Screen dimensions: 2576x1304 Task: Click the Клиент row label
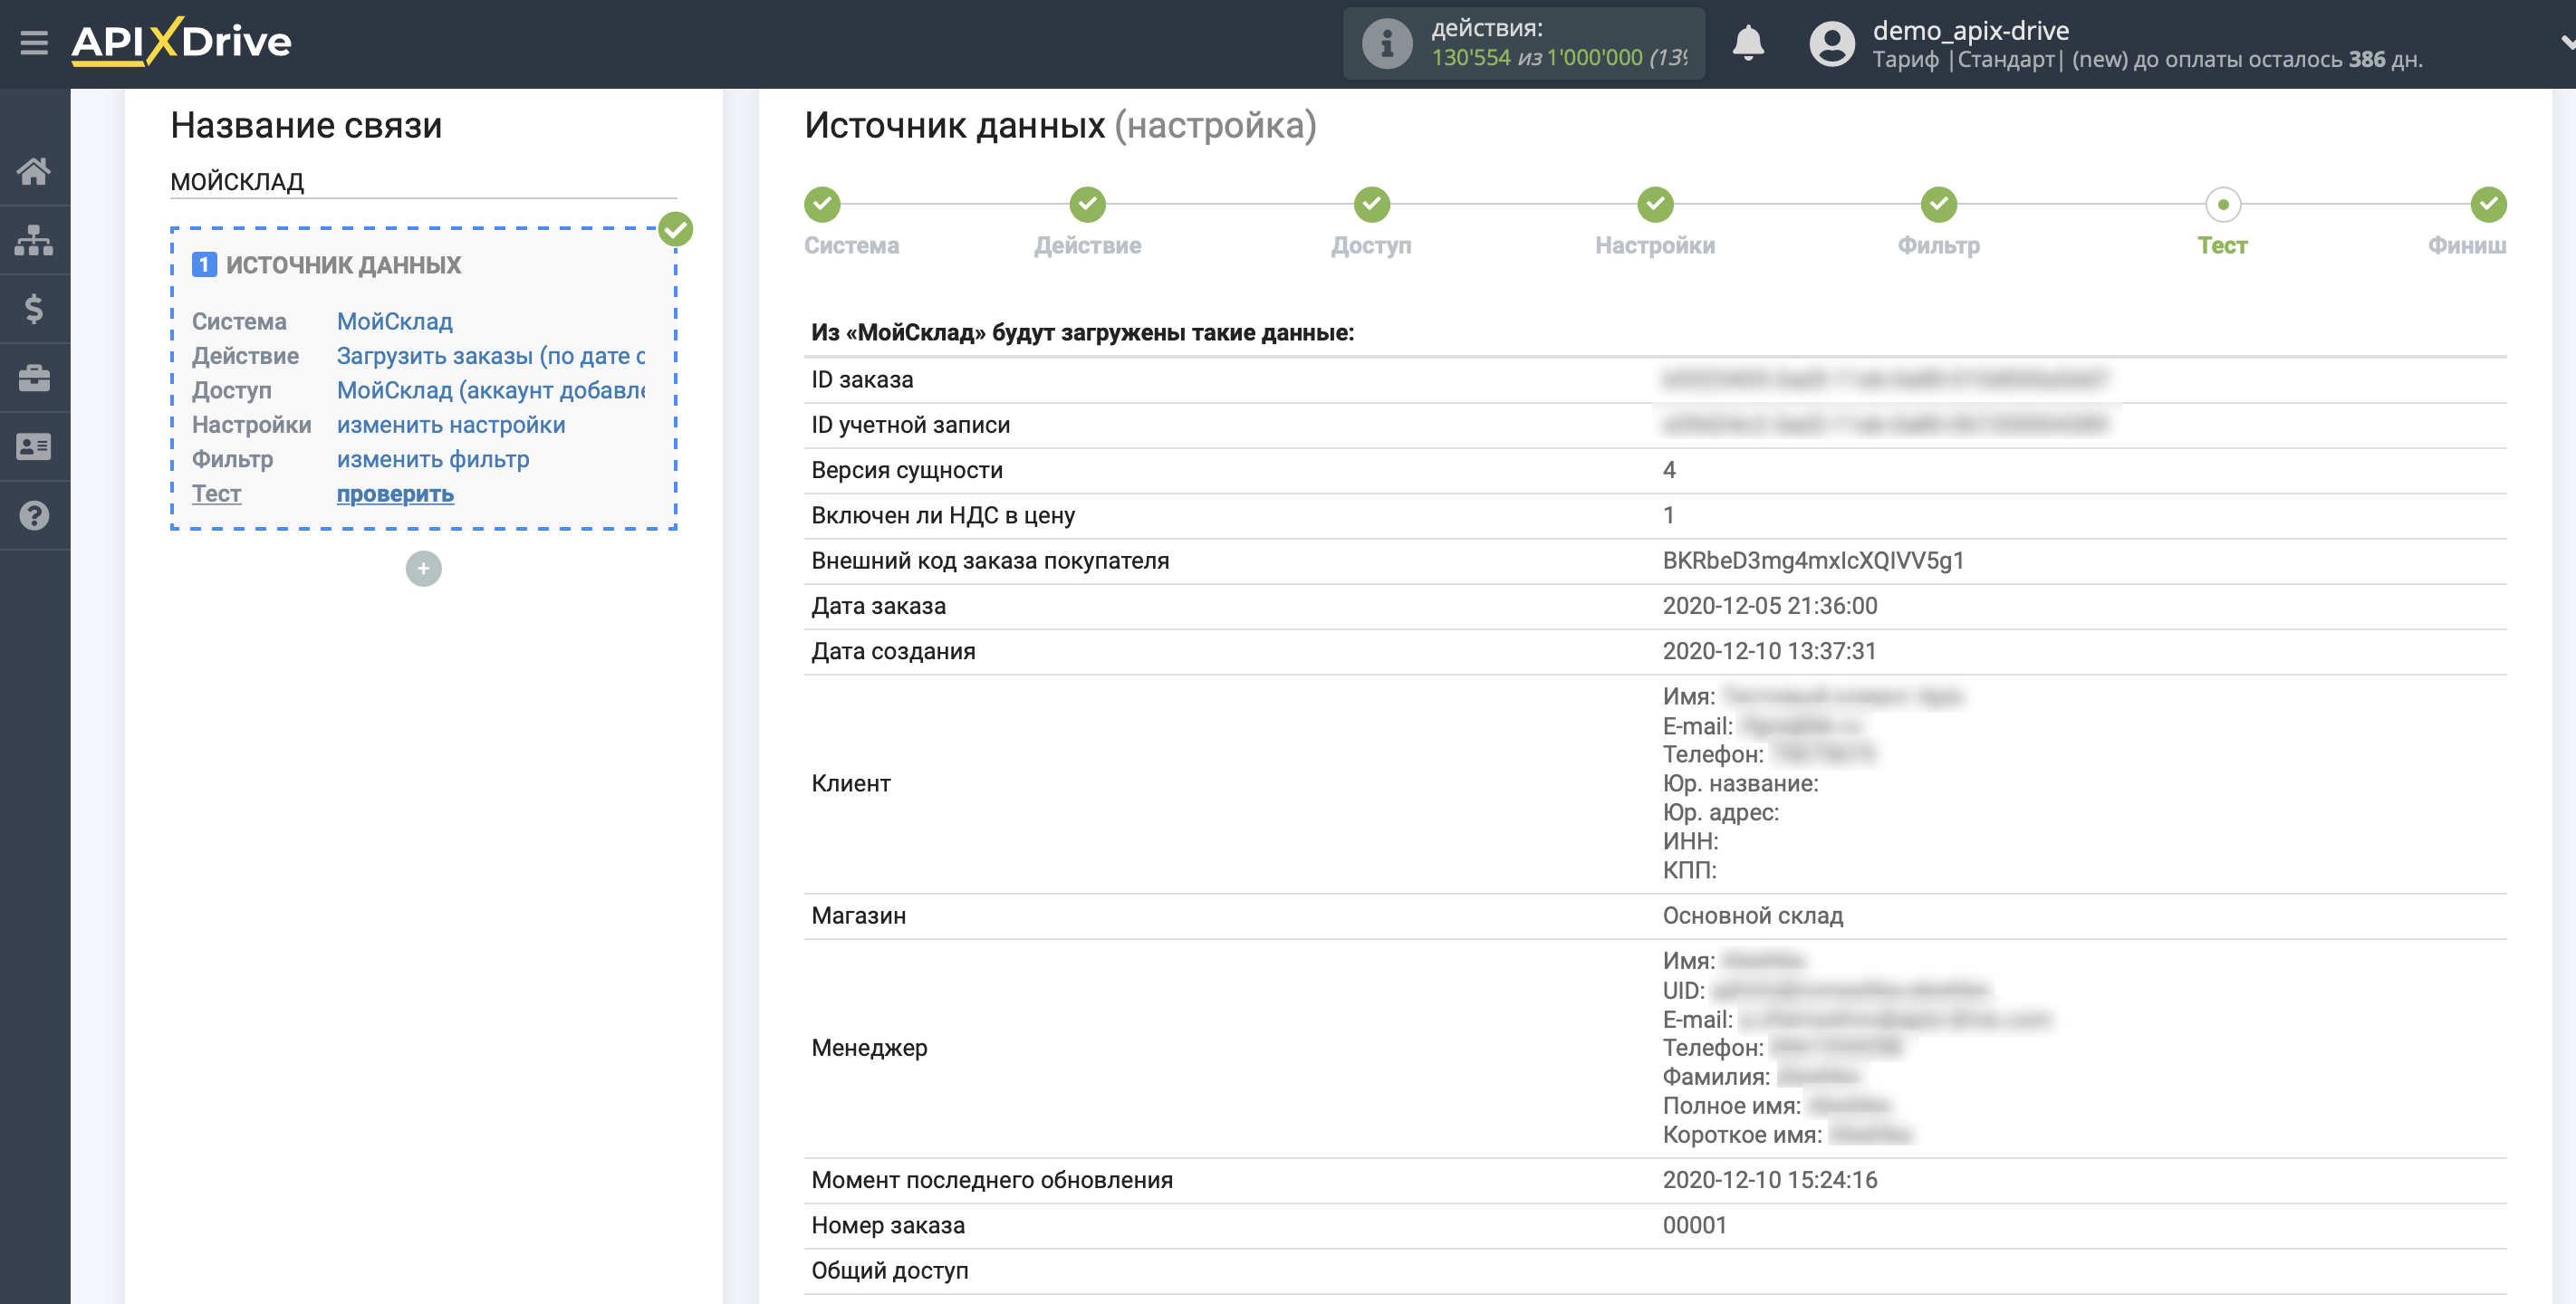click(x=850, y=784)
